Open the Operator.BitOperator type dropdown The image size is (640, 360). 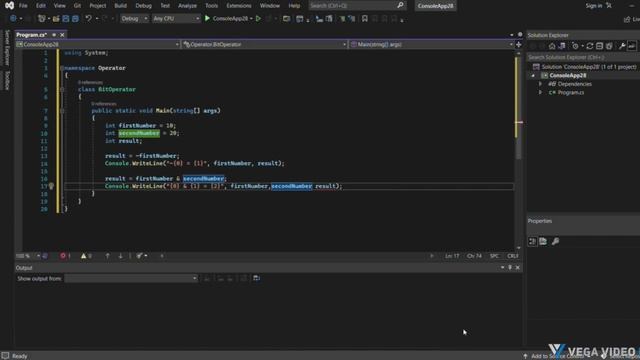pos(264,44)
